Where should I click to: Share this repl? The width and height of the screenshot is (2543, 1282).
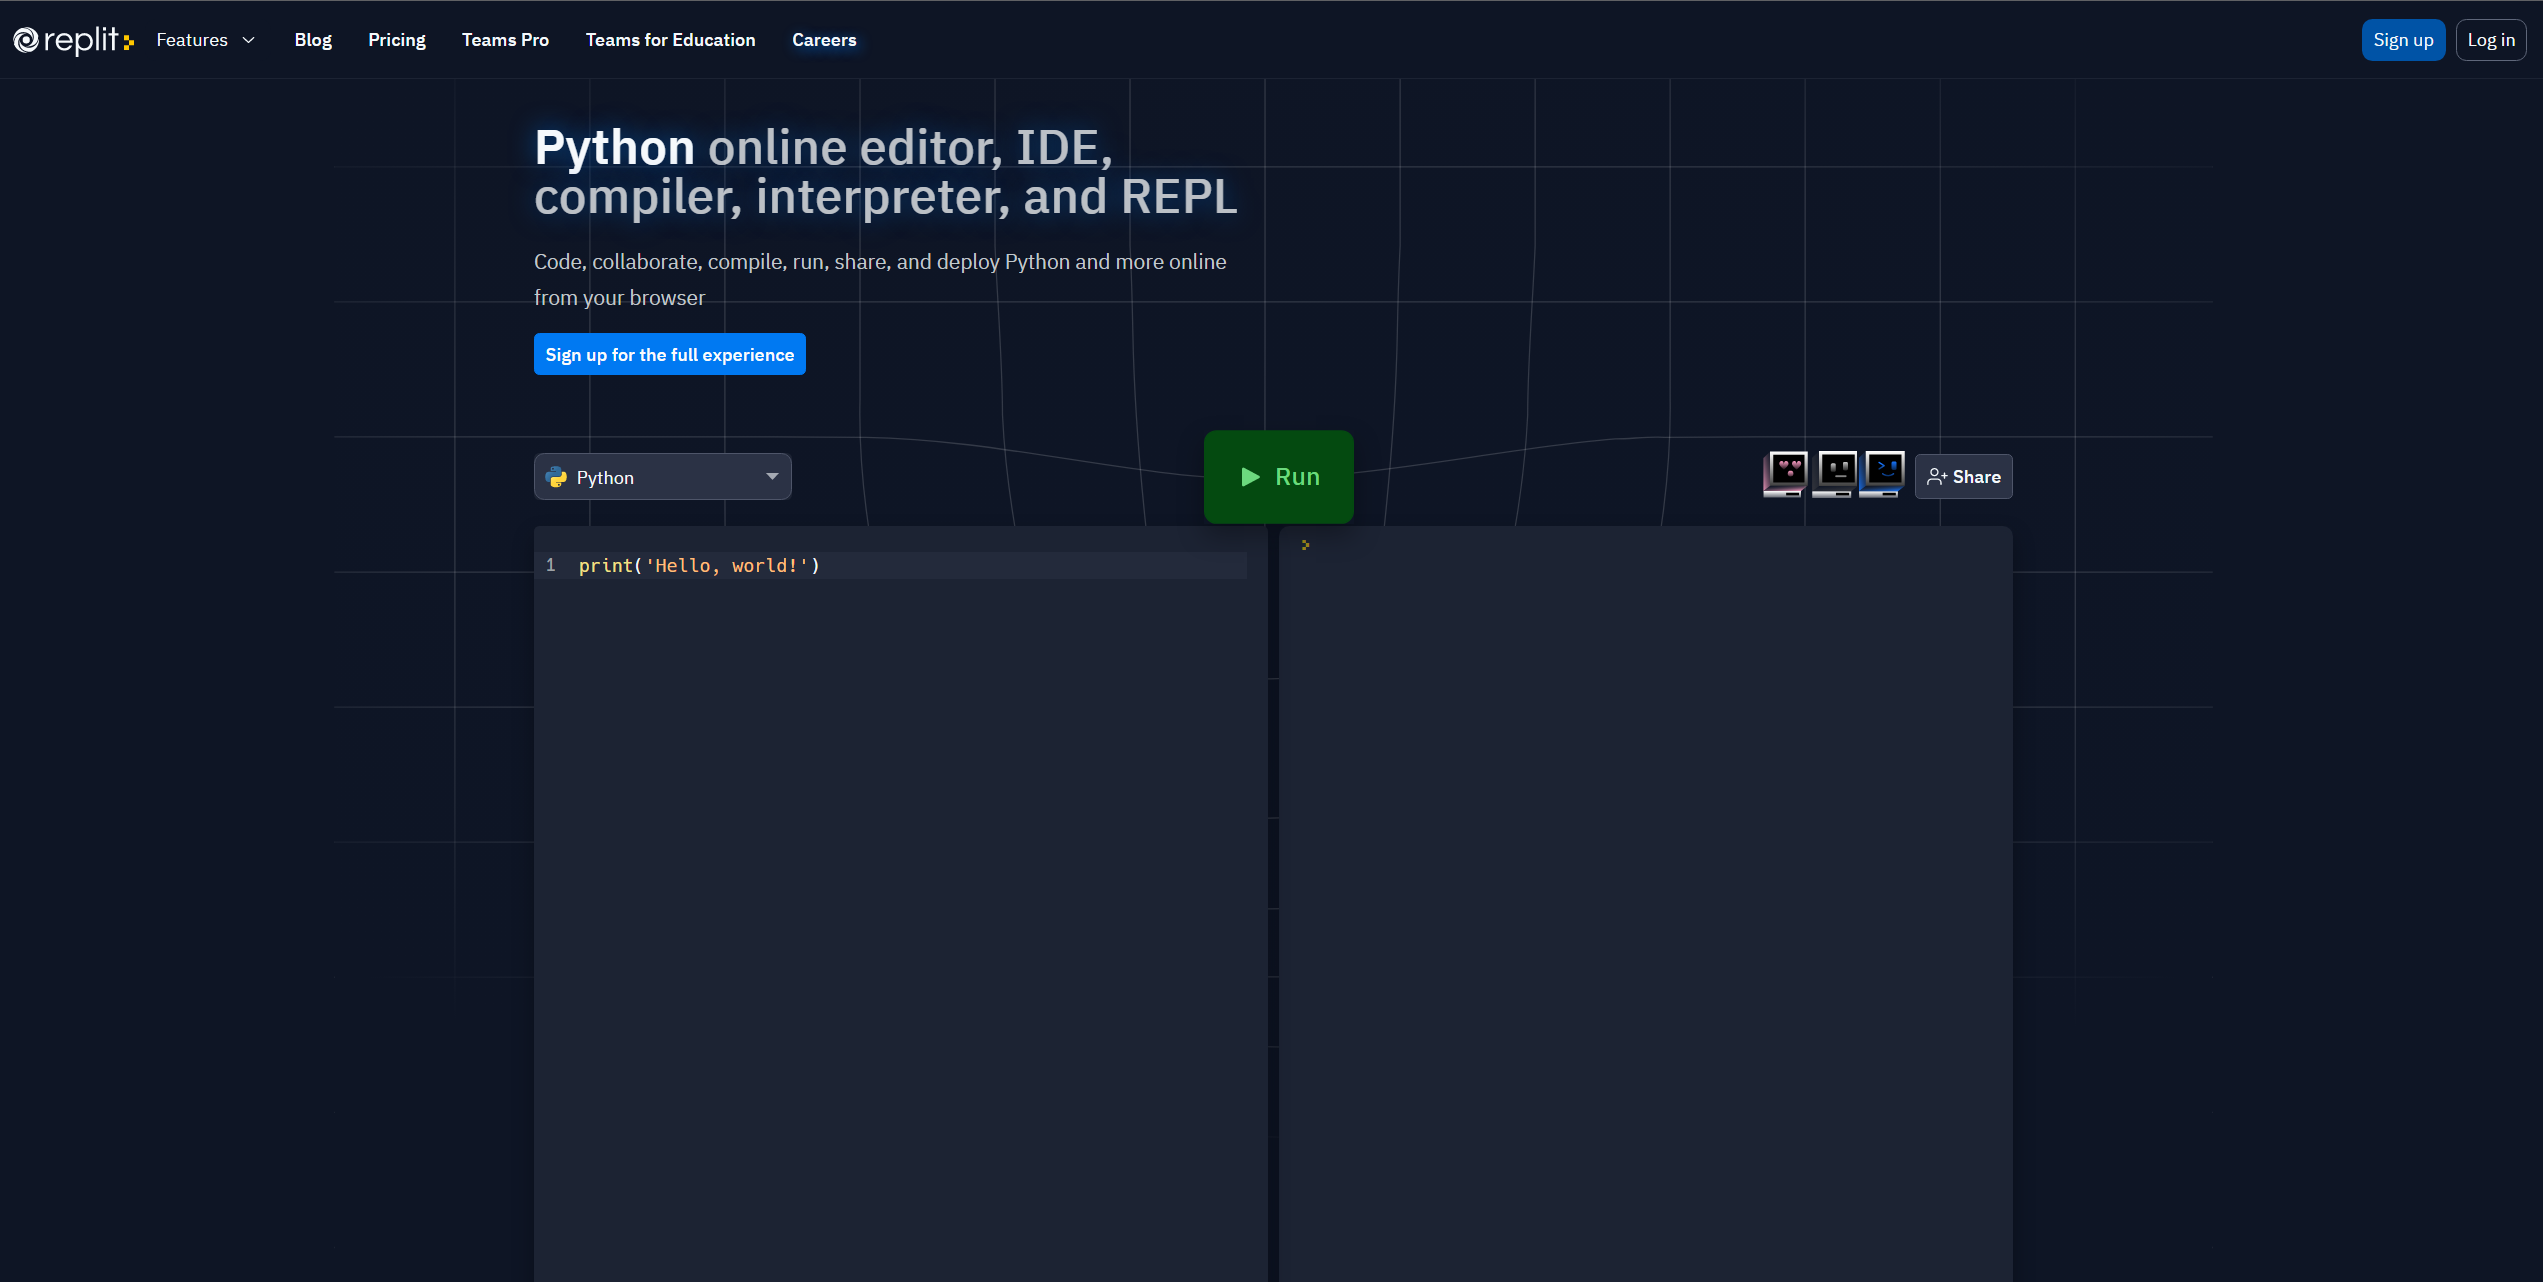coord(1964,477)
